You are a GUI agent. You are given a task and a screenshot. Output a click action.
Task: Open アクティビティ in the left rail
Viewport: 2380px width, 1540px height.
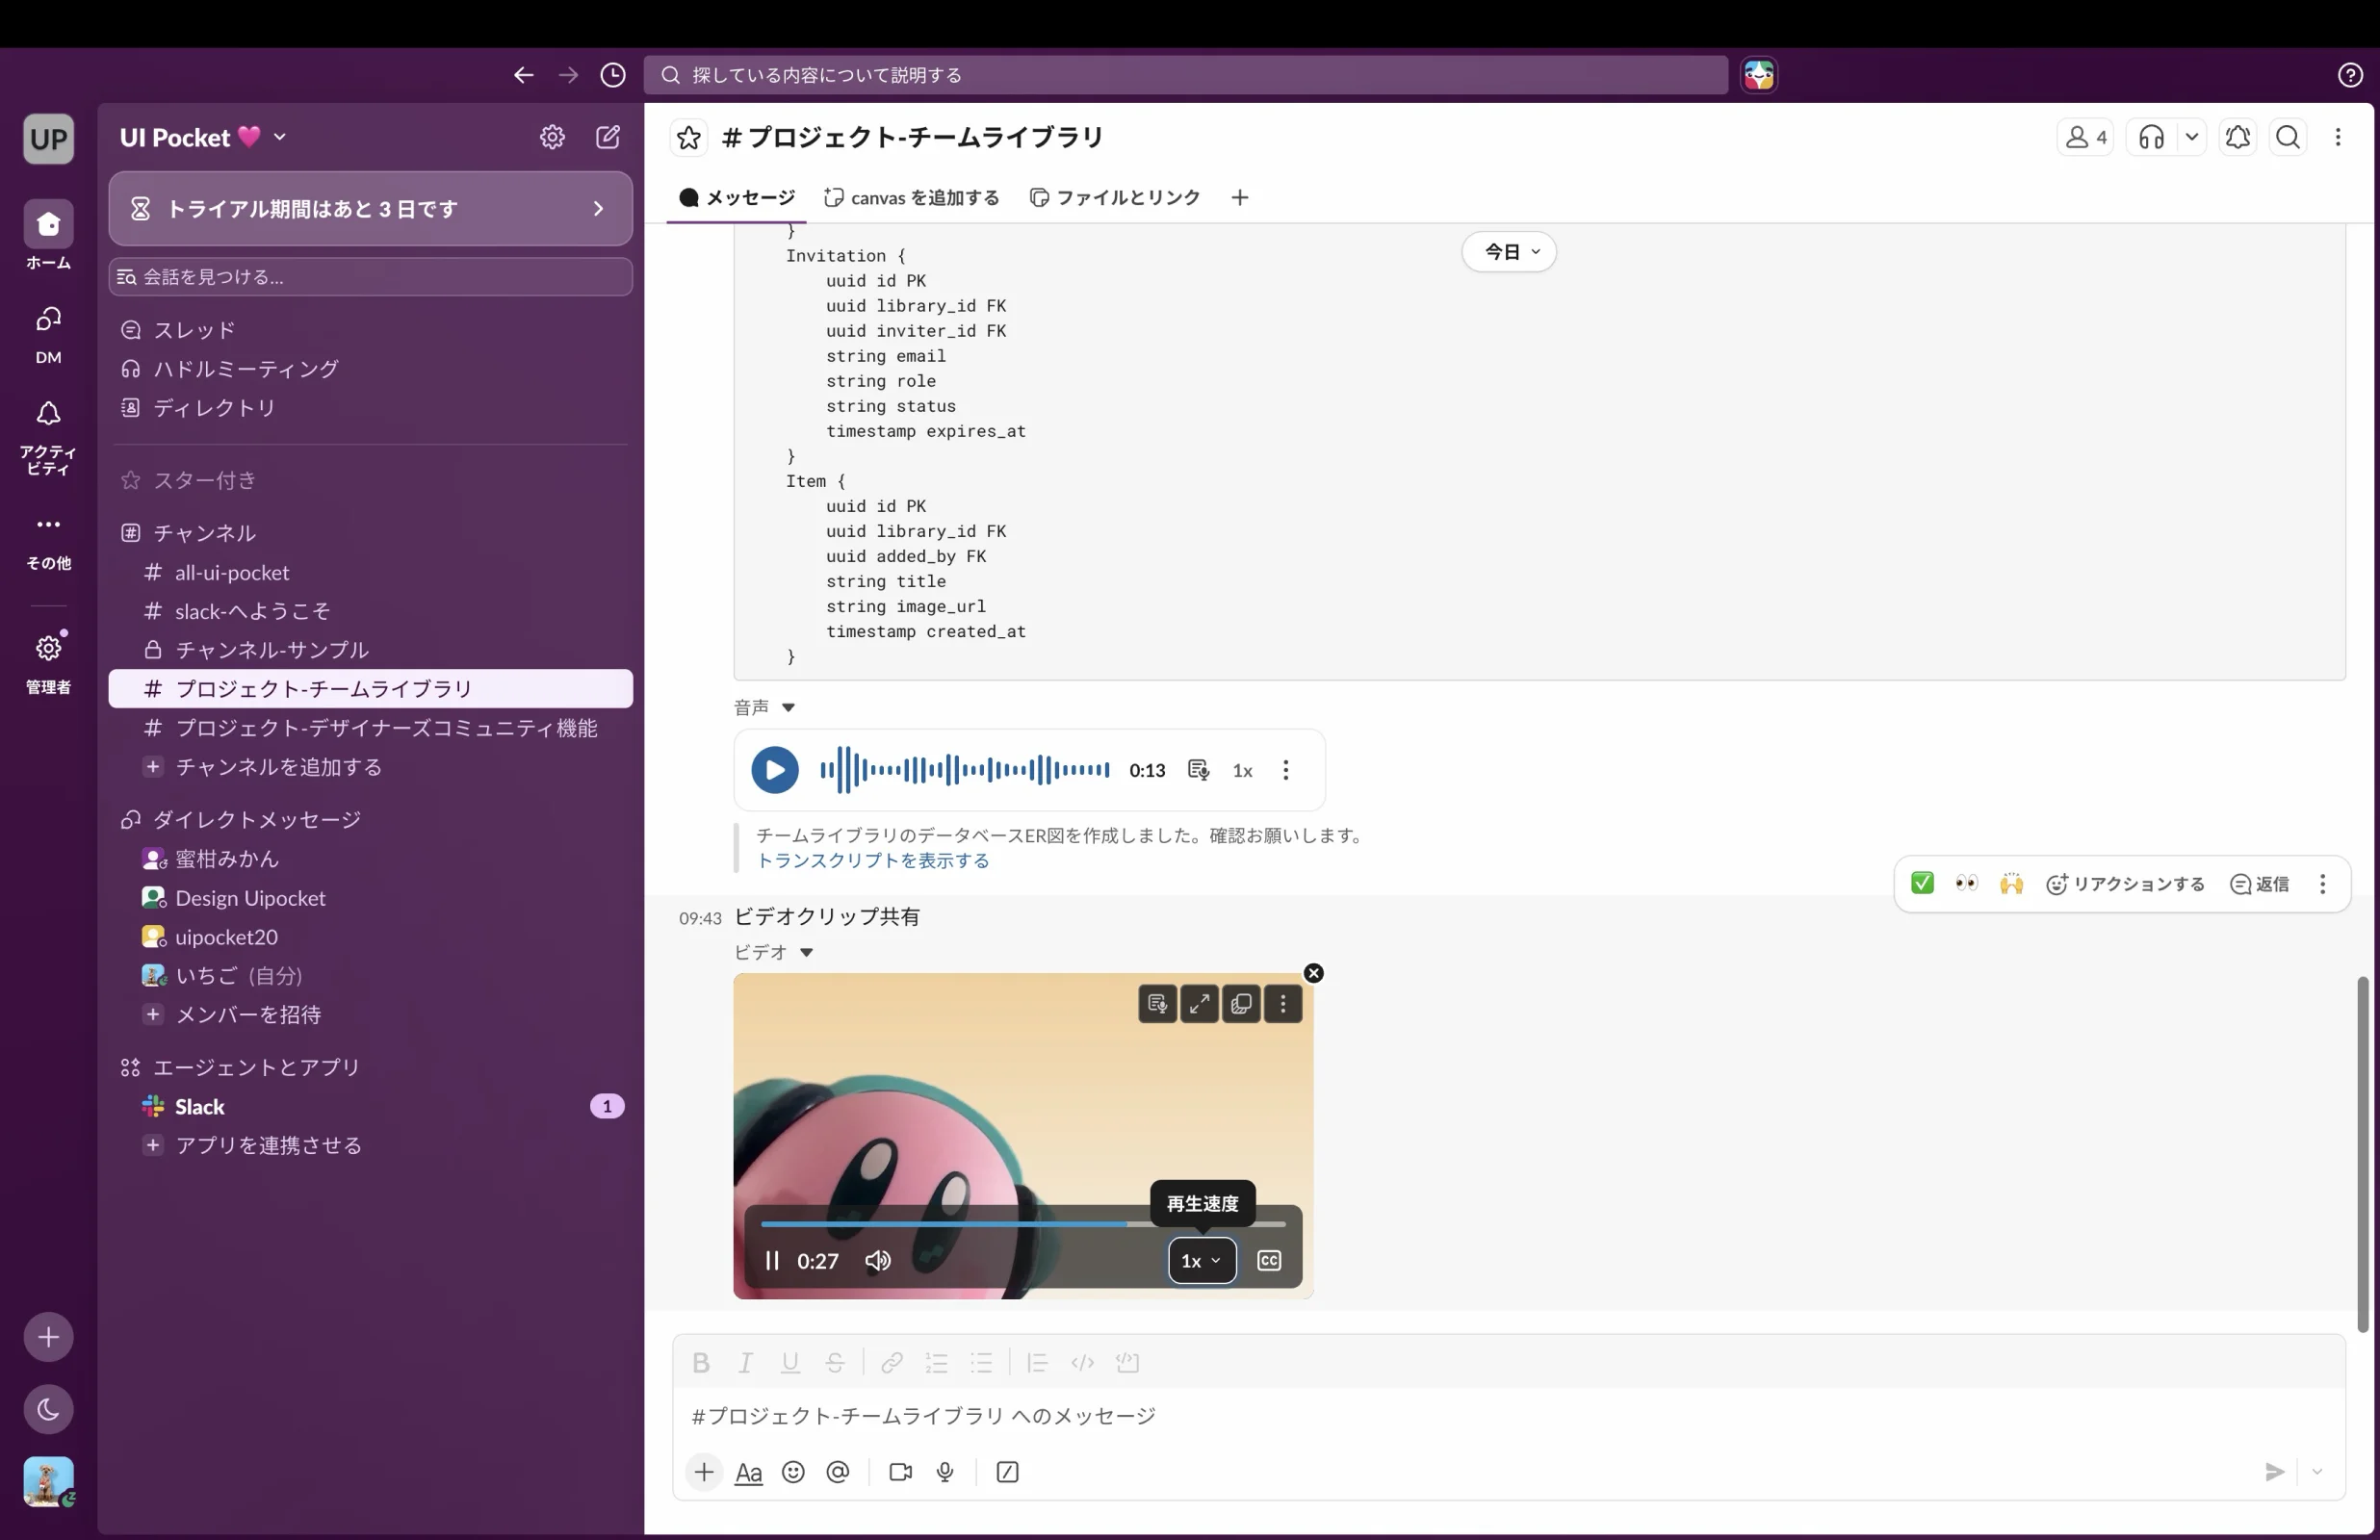(x=48, y=437)
